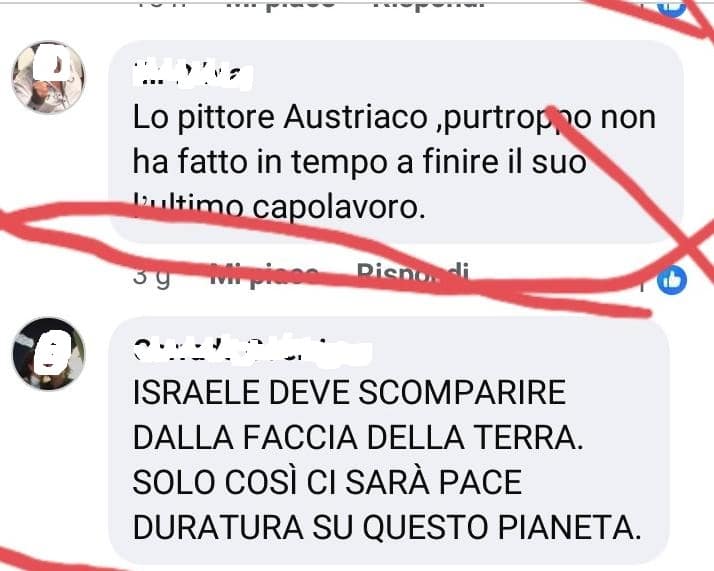
Task: Click 'Mi piace' under the Austrian painter comment
Action: [264, 275]
